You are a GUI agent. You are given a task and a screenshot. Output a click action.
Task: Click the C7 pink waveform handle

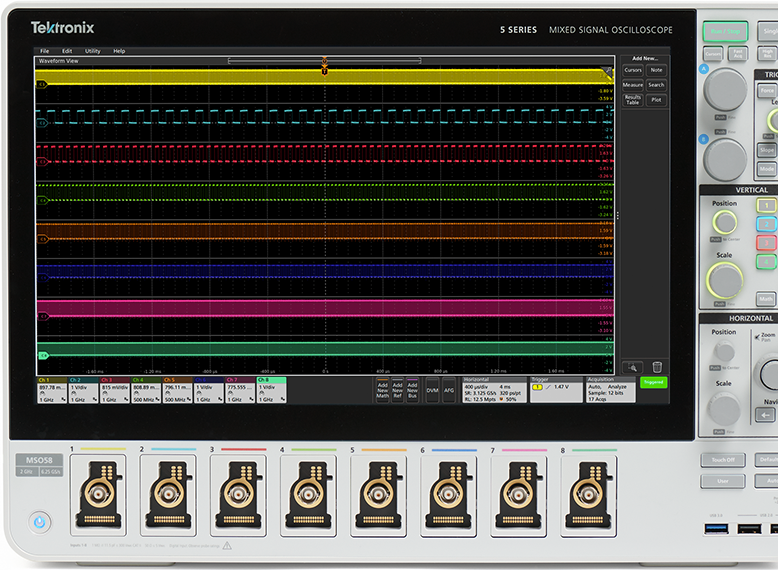tap(43, 316)
